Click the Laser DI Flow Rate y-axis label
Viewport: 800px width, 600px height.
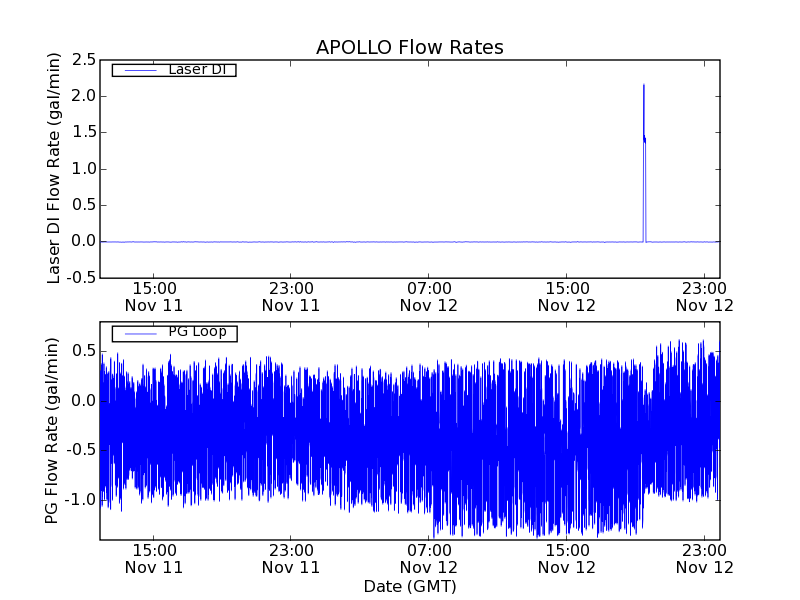55,168
